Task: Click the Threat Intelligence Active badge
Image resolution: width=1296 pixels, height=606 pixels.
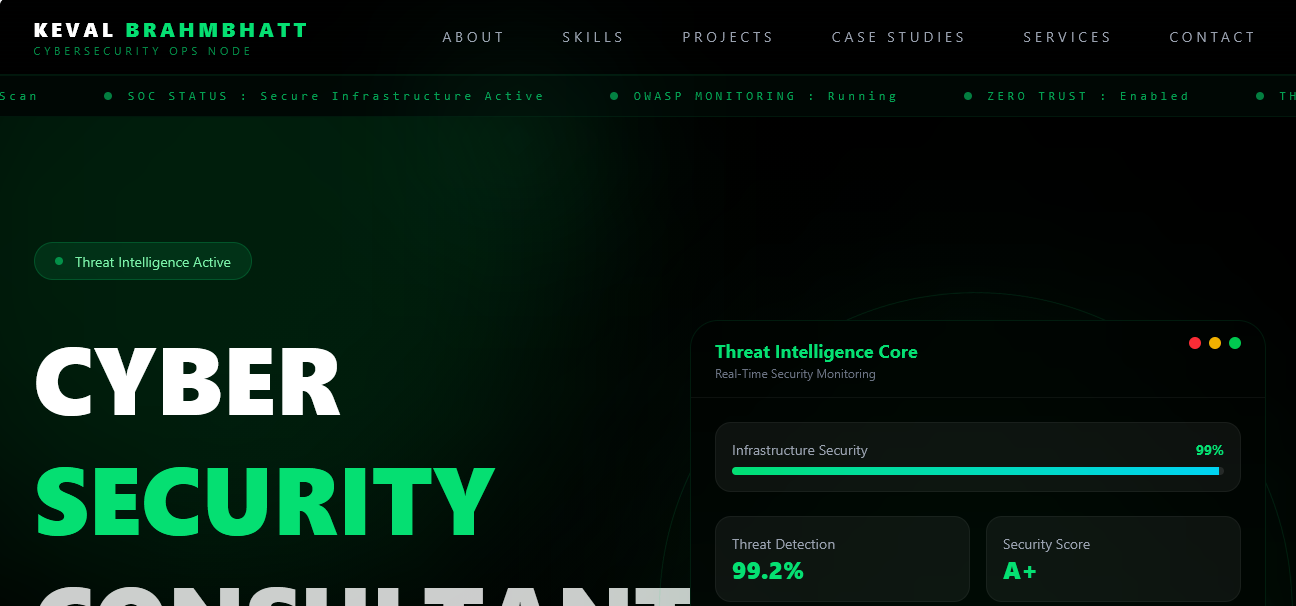Action: [x=143, y=262]
